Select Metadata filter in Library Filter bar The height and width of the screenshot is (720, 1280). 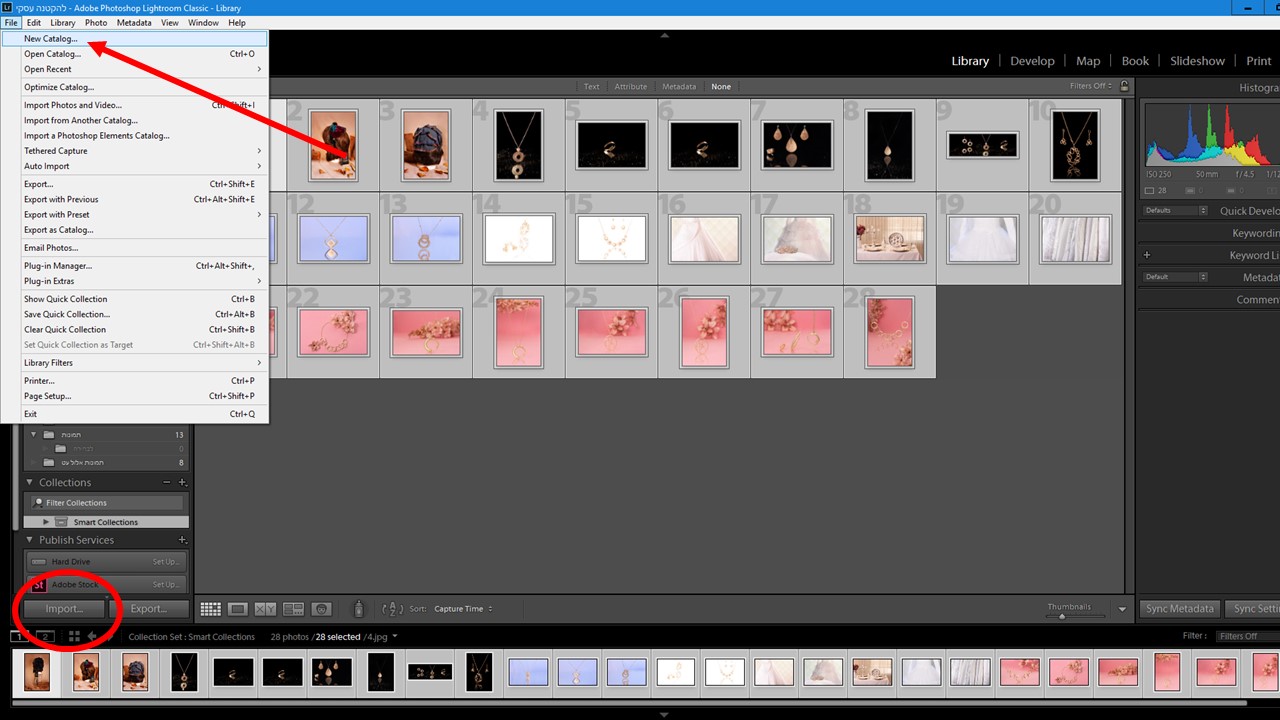pyautogui.click(x=679, y=87)
